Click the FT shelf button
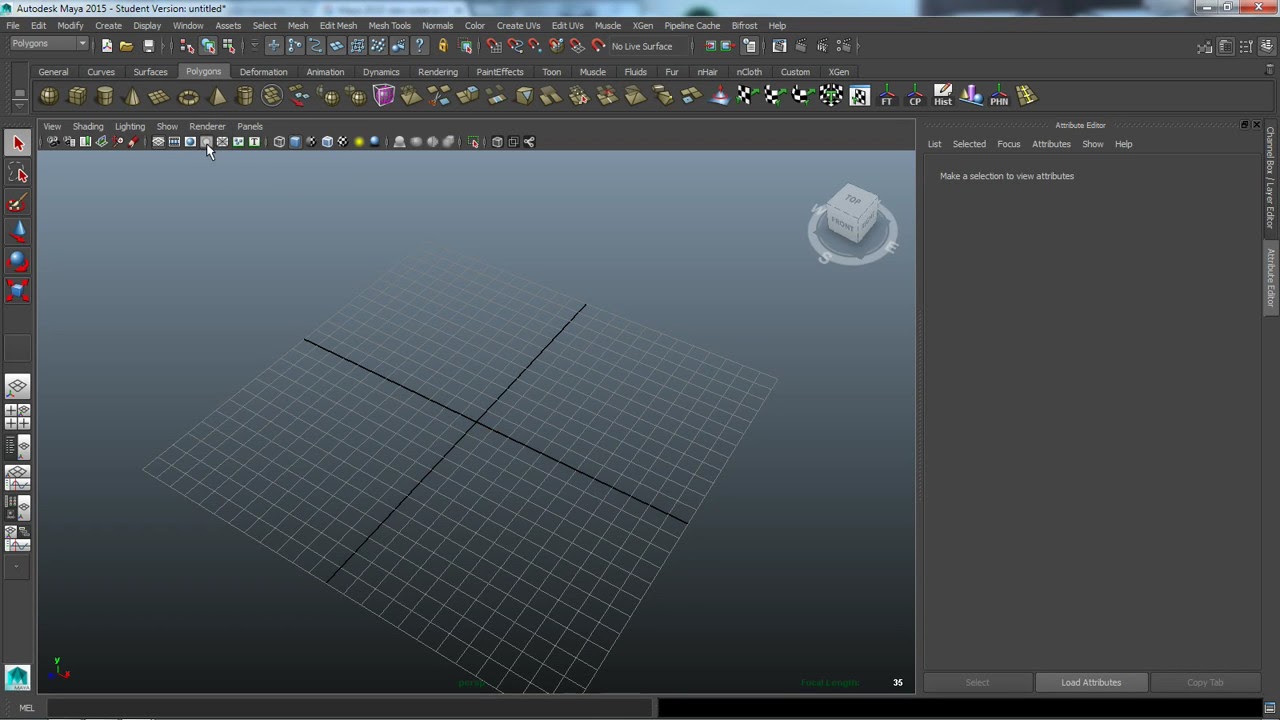1280x720 pixels. (x=887, y=96)
